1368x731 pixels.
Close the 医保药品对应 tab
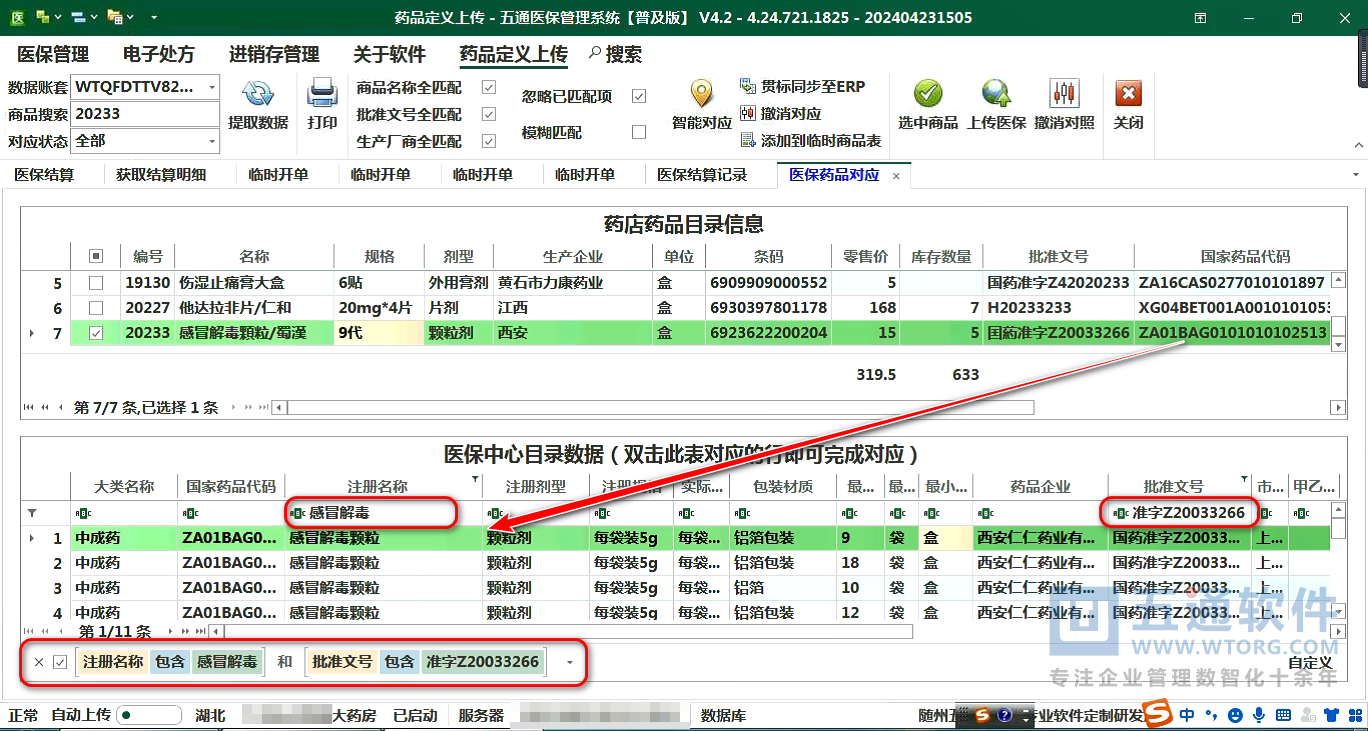(x=896, y=175)
